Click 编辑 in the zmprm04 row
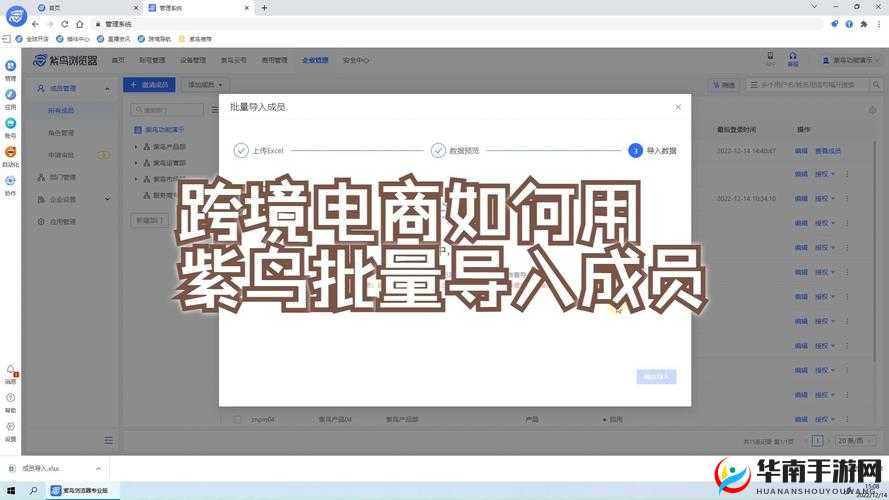This screenshot has height=500, width=889. tap(801, 420)
